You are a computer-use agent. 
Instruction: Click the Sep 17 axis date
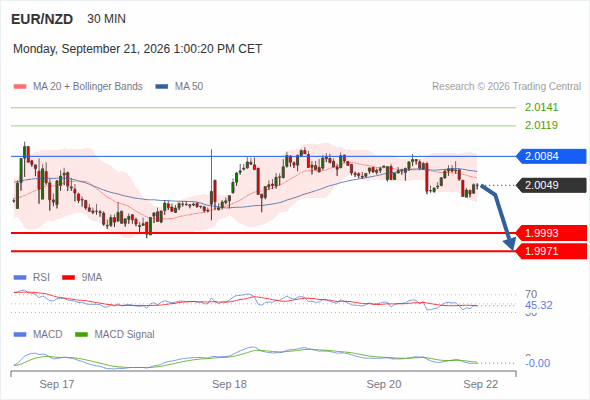click(x=57, y=384)
